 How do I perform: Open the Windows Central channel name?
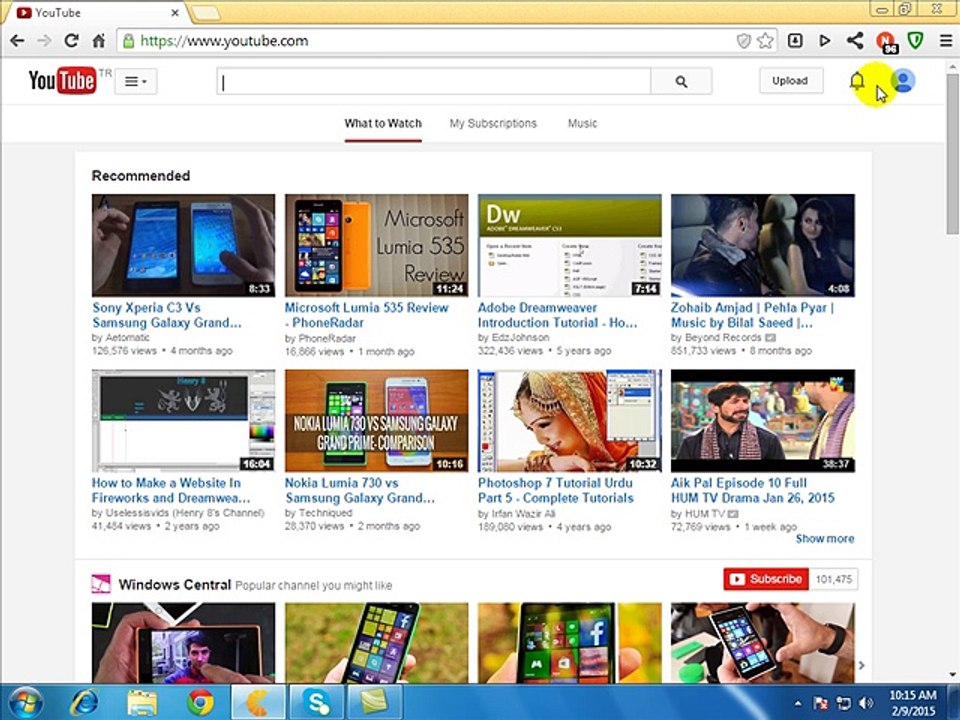[x=174, y=585]
